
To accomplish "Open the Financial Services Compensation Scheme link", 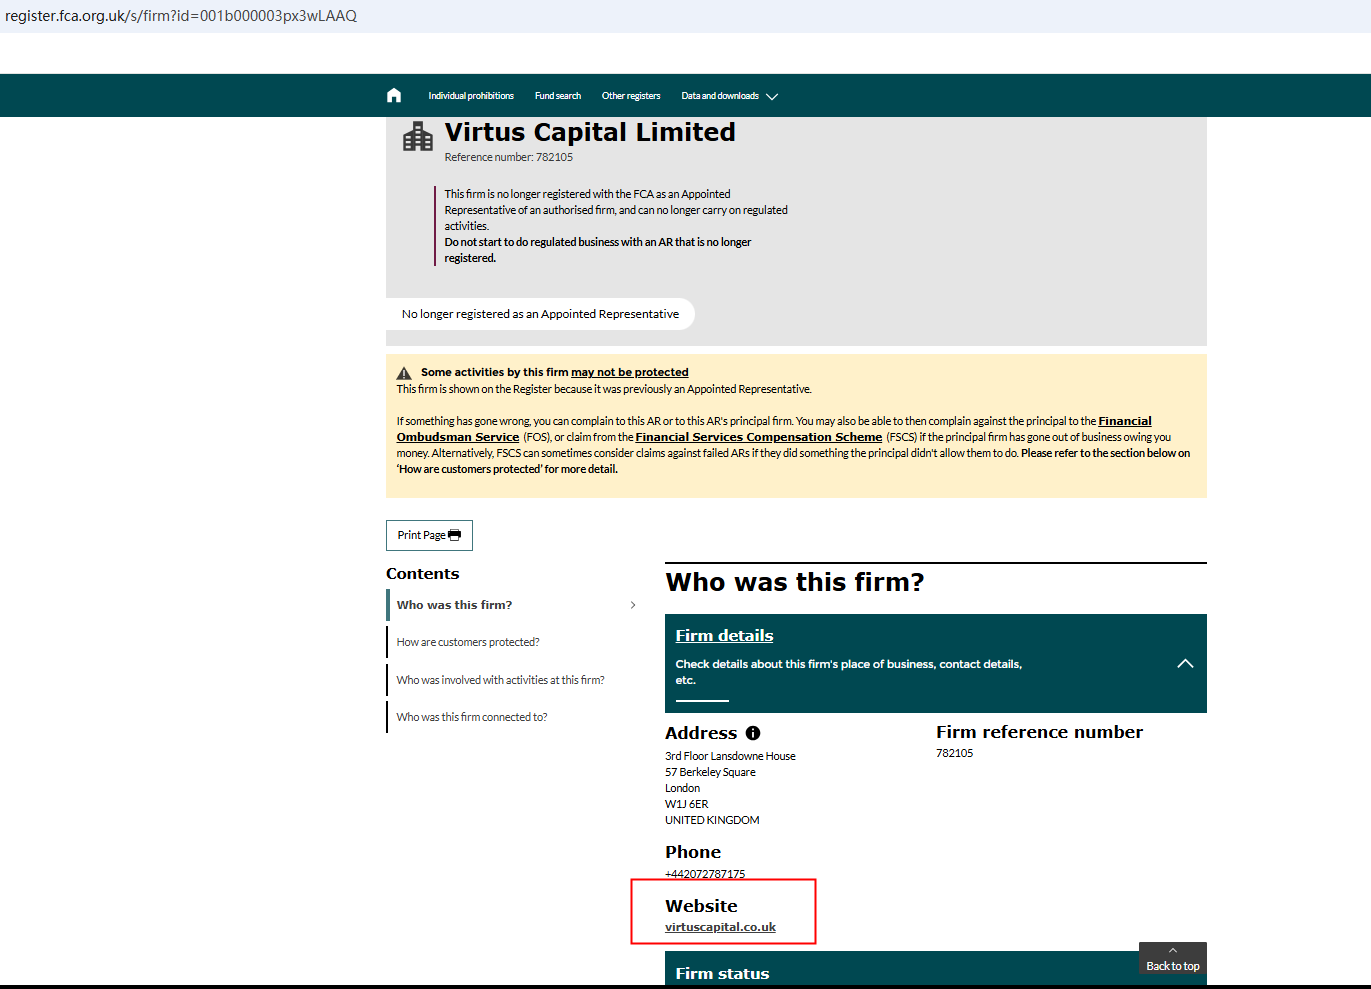I will (759, 437).
